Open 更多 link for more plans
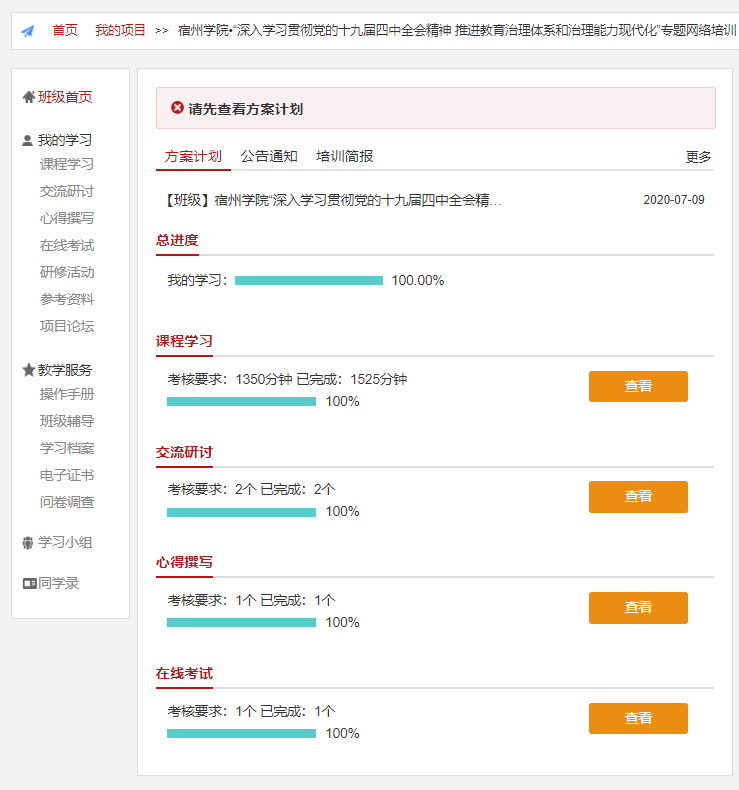Screen dimensions: 739x790 click(698, 157)
